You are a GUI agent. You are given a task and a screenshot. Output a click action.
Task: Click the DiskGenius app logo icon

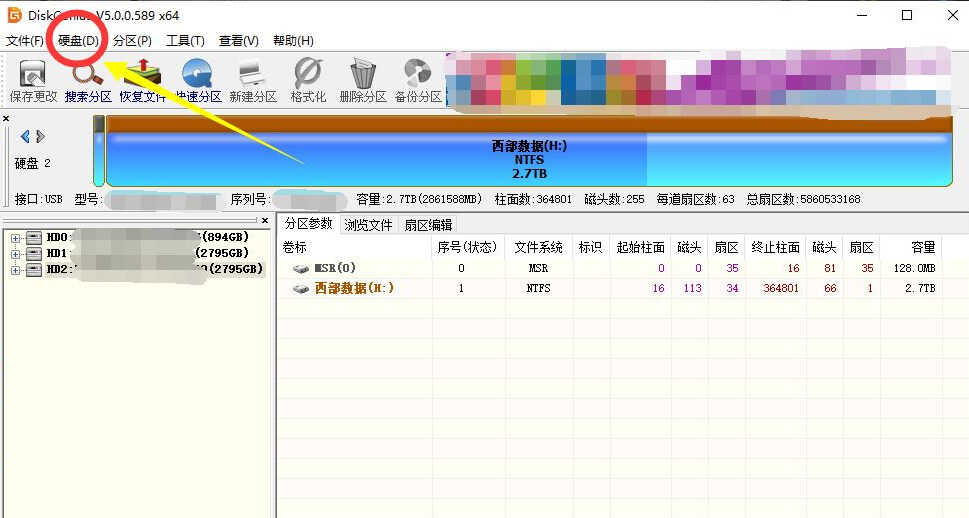pyautogui.click(x=14, y=15)
